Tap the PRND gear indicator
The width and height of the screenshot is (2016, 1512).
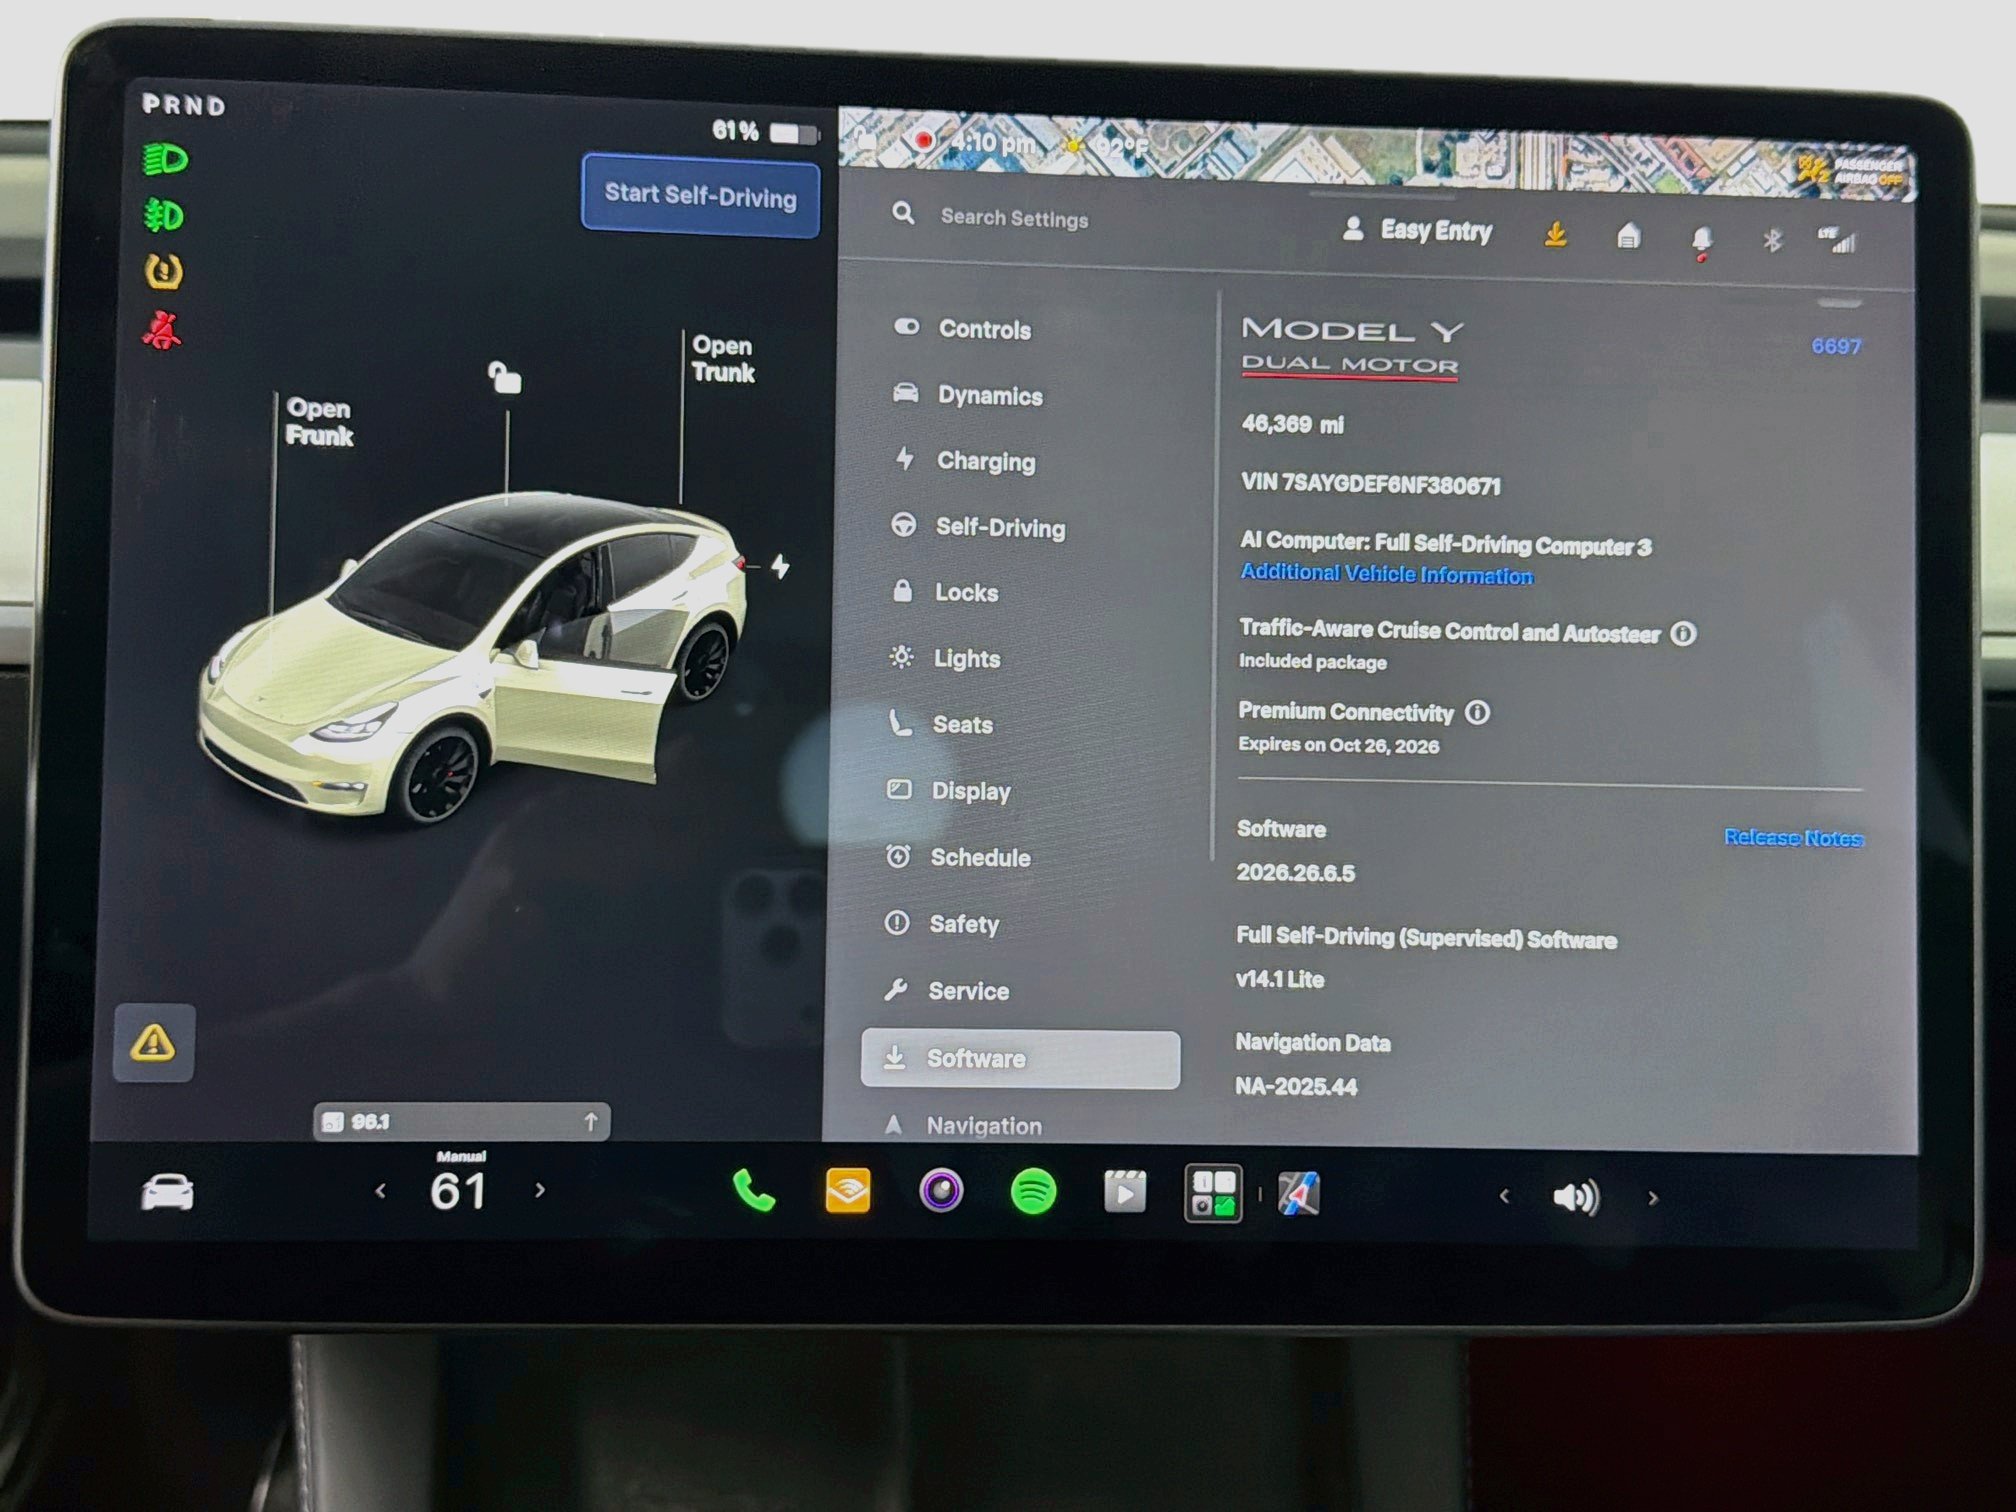(x=184, y=105)
